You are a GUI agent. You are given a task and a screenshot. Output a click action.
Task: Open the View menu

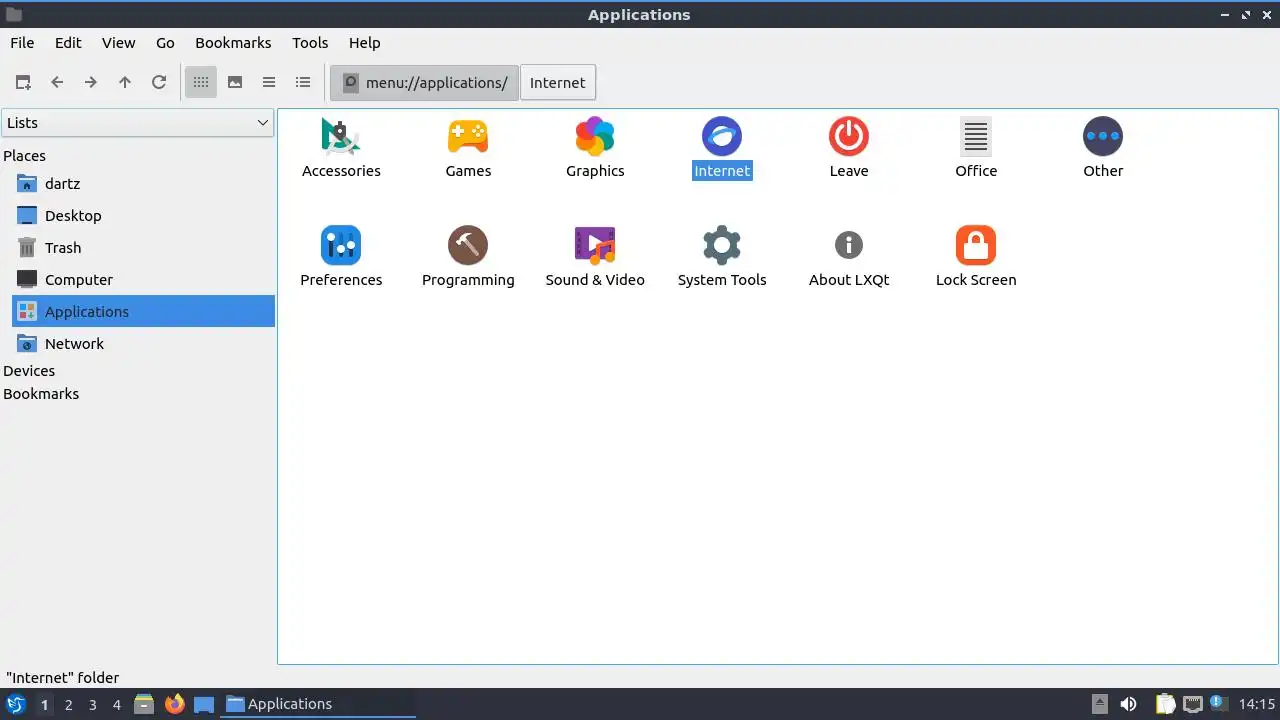coord(118,43)
